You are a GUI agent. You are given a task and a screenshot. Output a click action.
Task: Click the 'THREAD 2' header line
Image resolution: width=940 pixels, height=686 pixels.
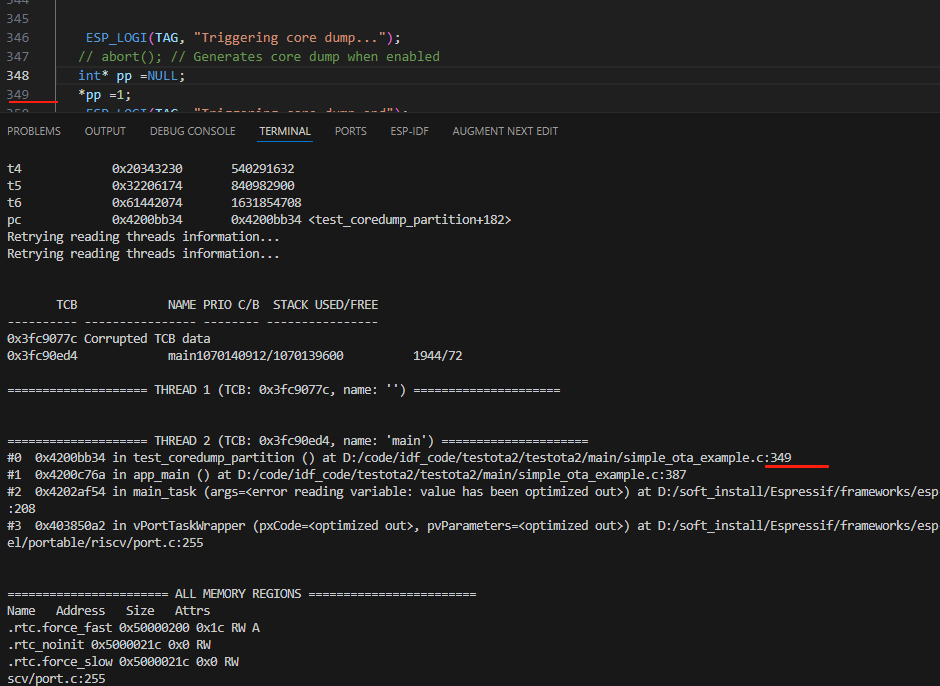(x=297, y=441)
